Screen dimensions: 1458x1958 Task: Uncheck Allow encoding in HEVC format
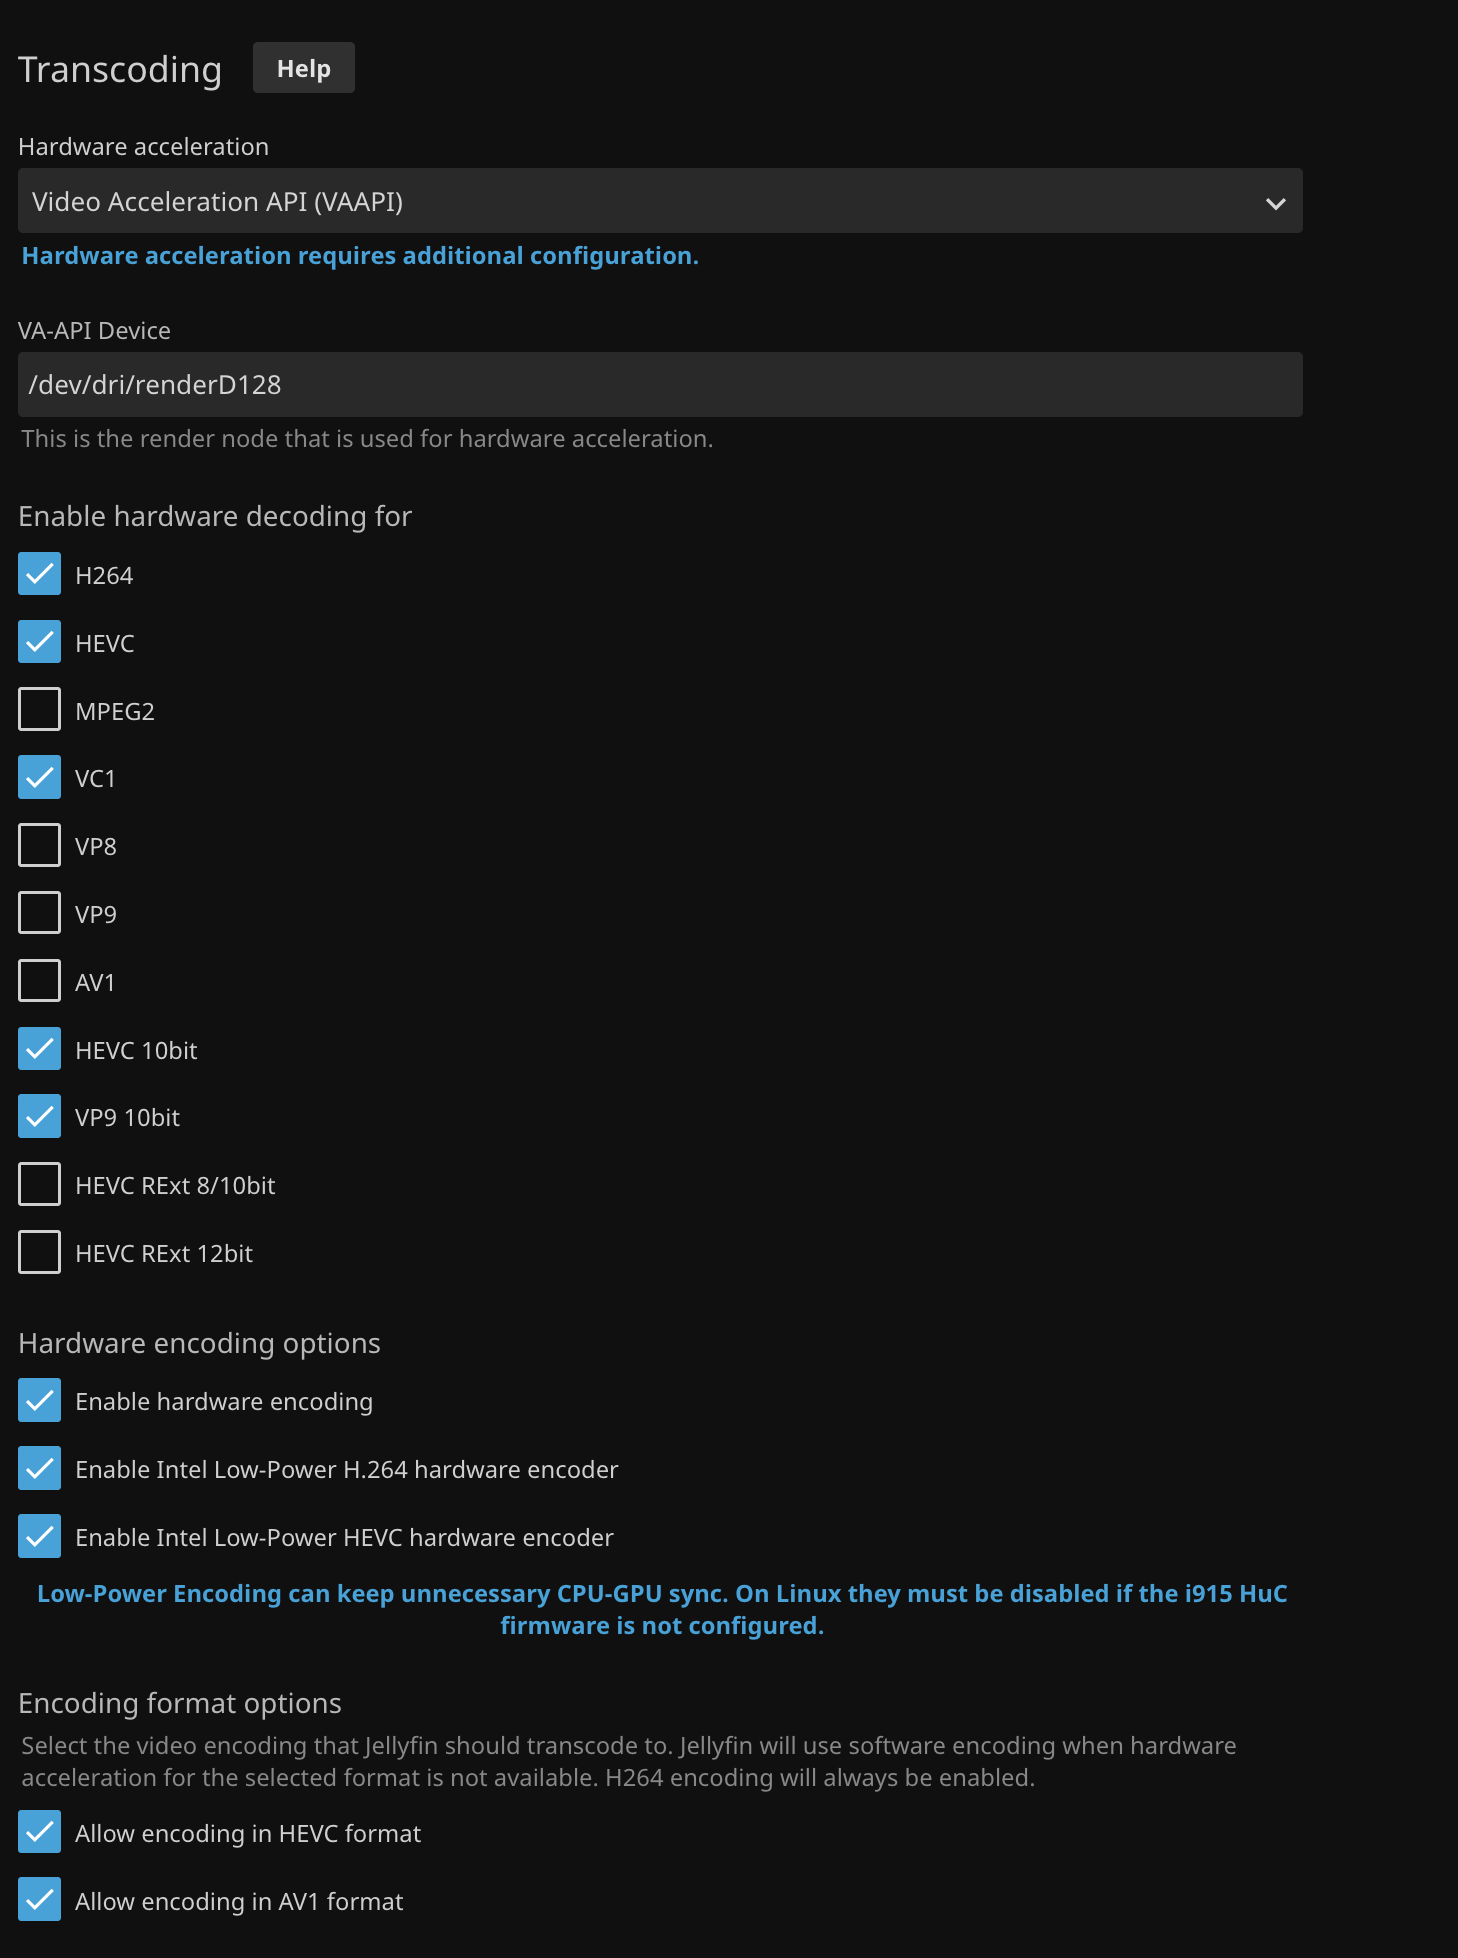pos(40,1833)
